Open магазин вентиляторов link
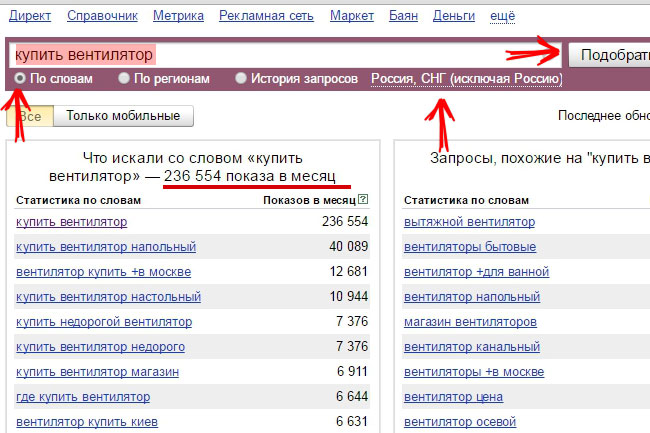Screen dimensions: 650x433 pos(470,322)
